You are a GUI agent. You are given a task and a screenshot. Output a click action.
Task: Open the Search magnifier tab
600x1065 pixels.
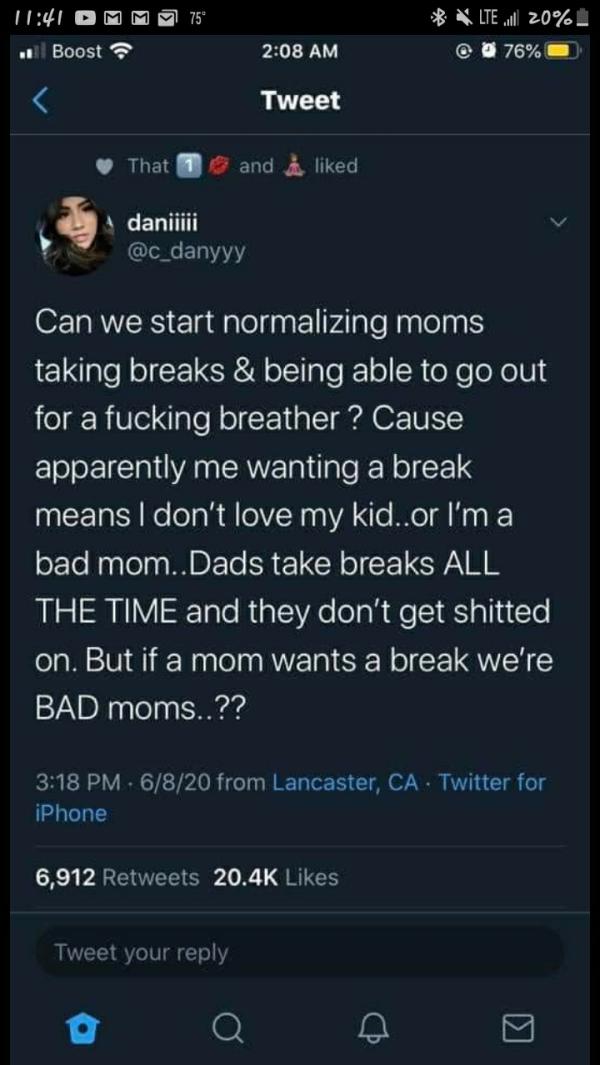tap(227, 1025)
